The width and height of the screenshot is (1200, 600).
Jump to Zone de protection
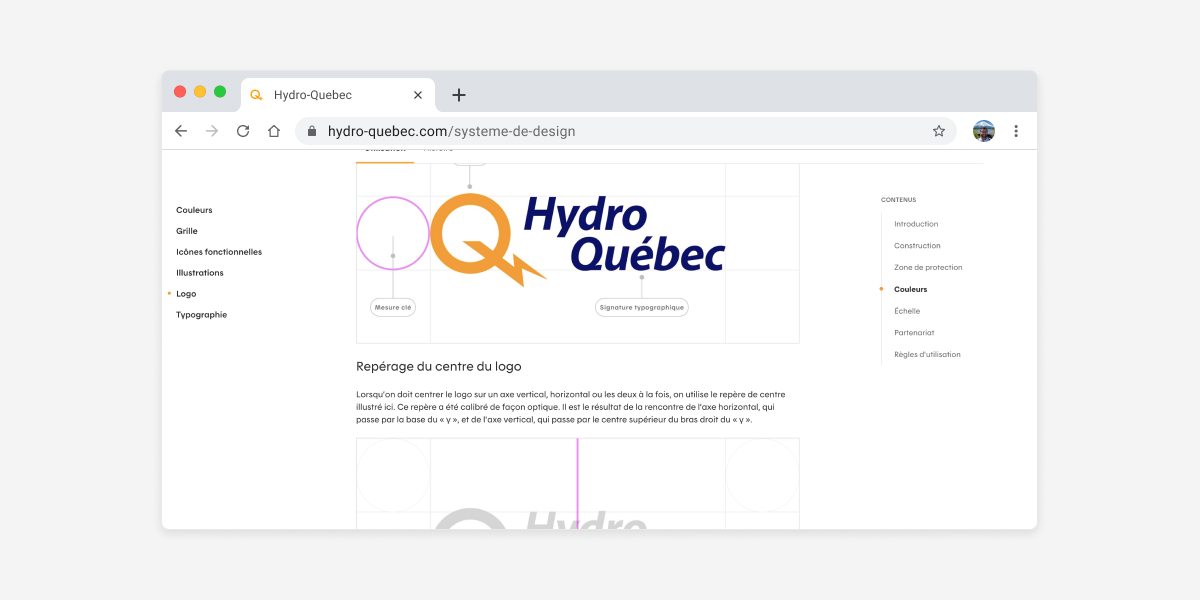pyautogui.click(x=928, y=268)
